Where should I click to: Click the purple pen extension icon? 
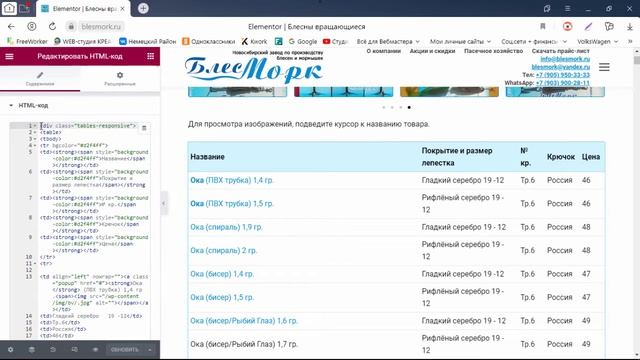tap(588, 27)
